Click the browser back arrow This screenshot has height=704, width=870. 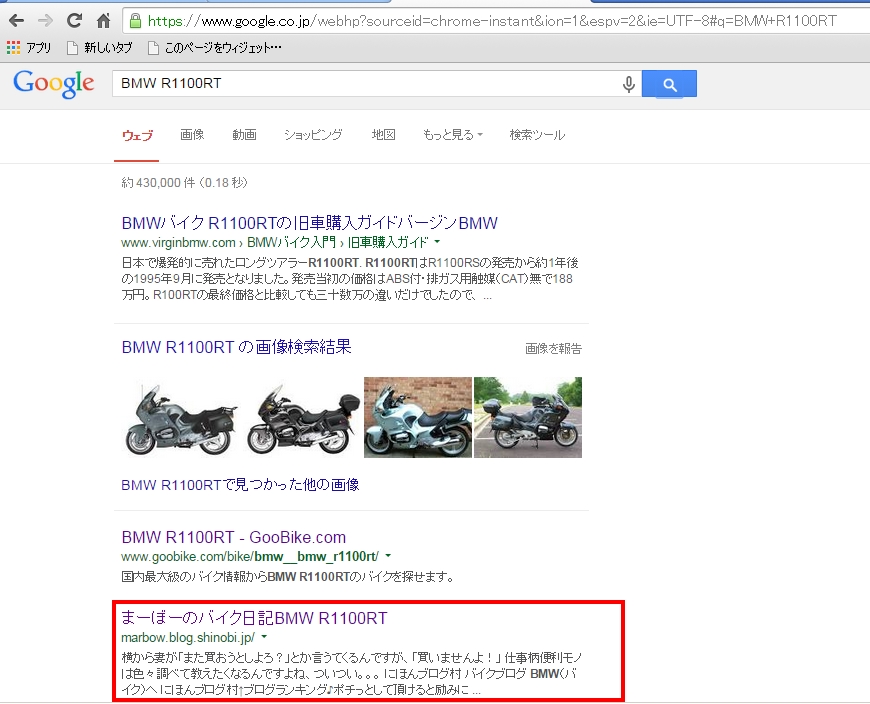(x=17, y=21)
